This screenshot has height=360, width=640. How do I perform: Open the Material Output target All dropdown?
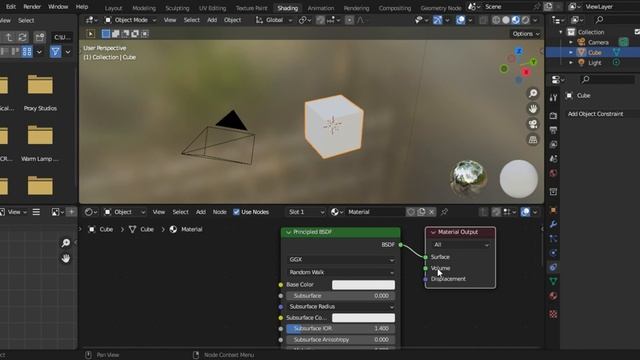(460, 244)
